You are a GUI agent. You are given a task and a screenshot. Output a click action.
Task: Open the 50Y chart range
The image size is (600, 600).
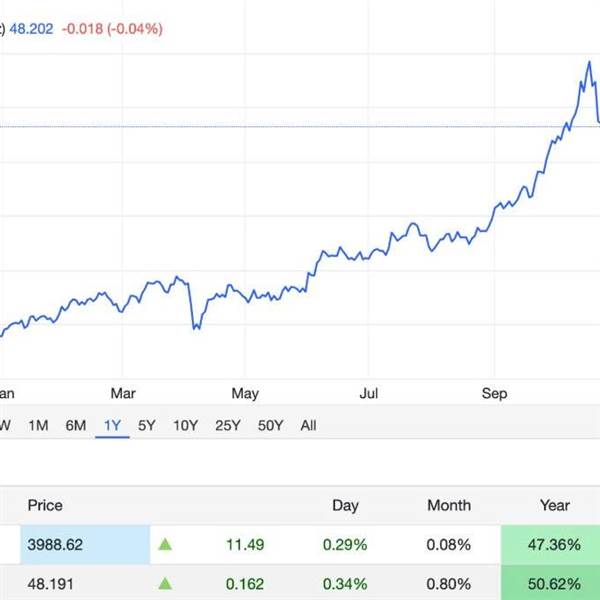click(270, 425)
